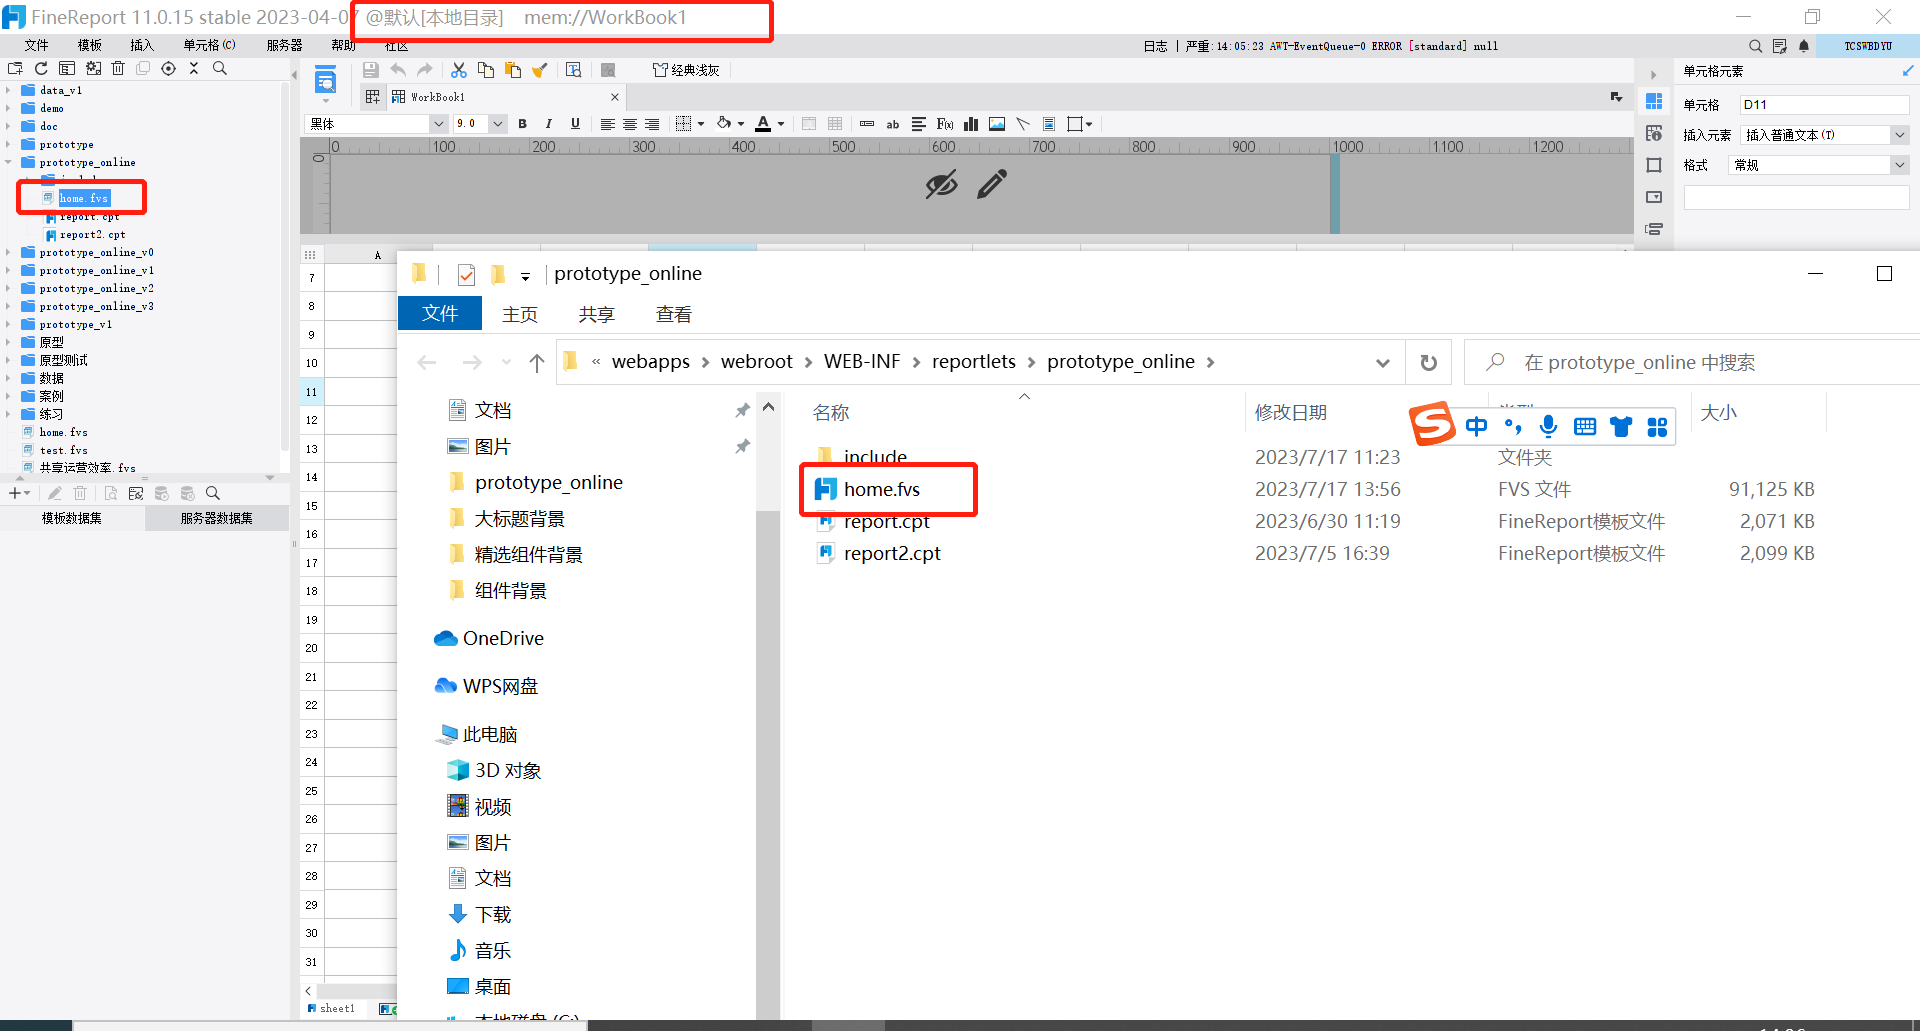Select report2.cpt in the Explorer file list

click(892, 553)
